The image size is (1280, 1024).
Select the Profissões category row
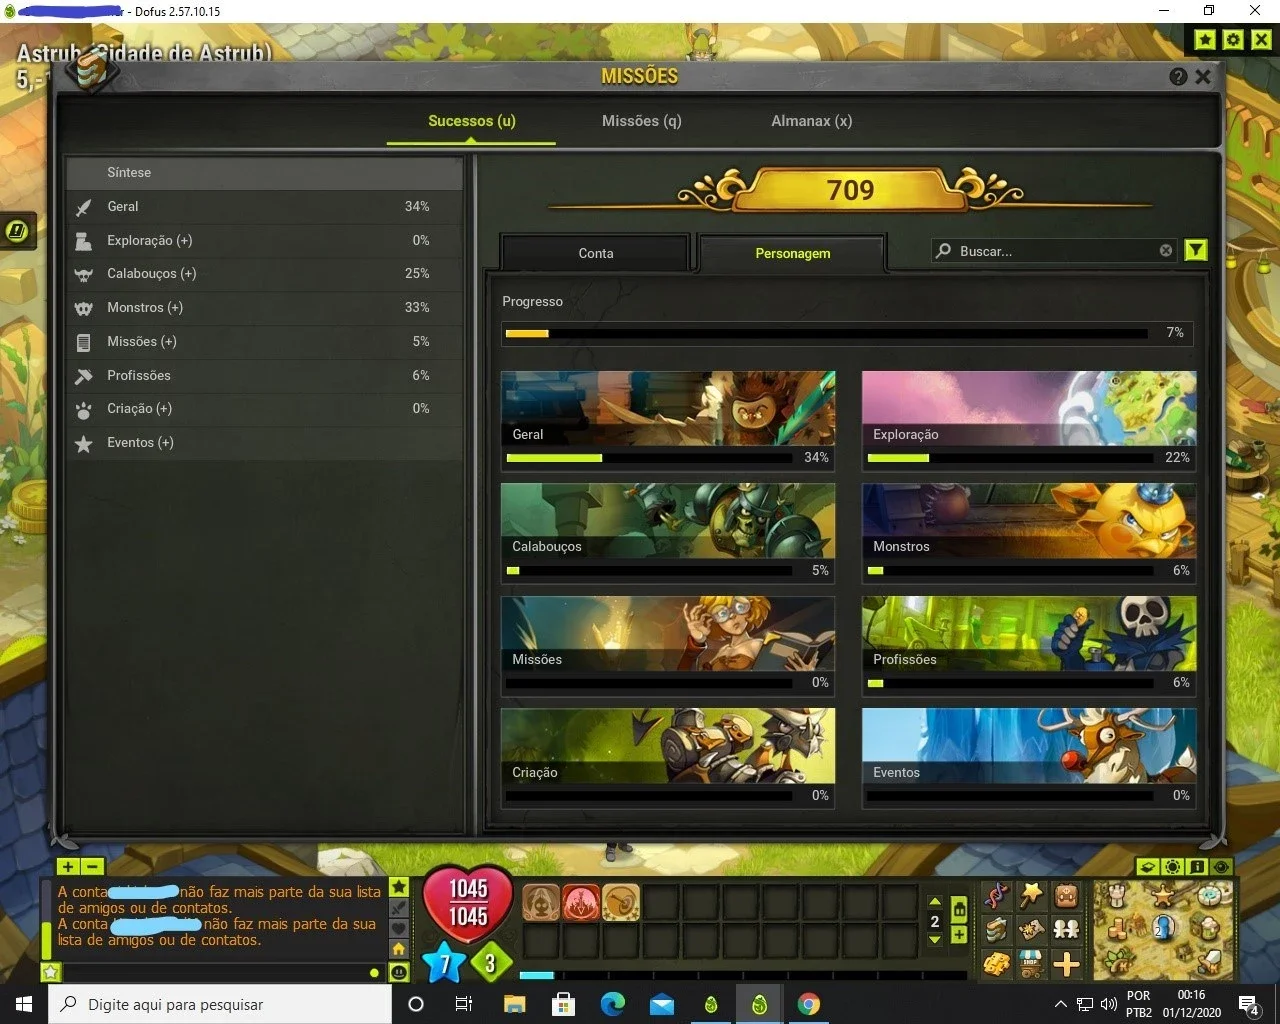[x=264, y=375]
